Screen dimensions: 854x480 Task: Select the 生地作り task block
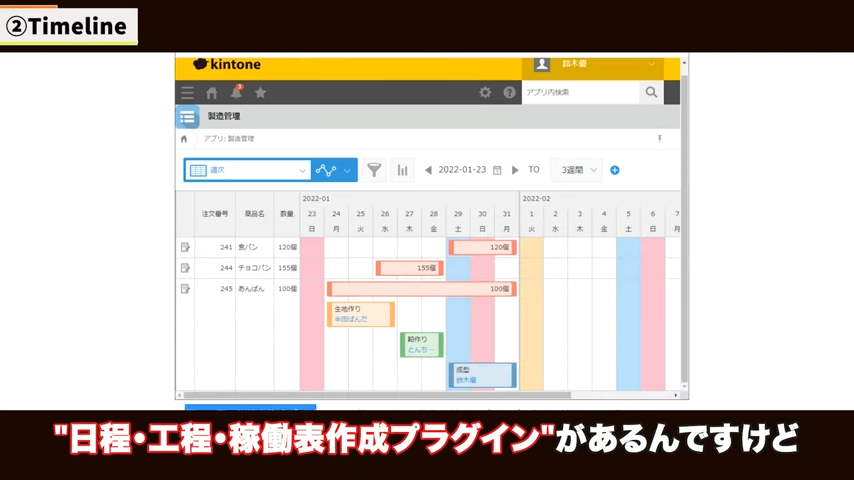(x=361, y=314)
